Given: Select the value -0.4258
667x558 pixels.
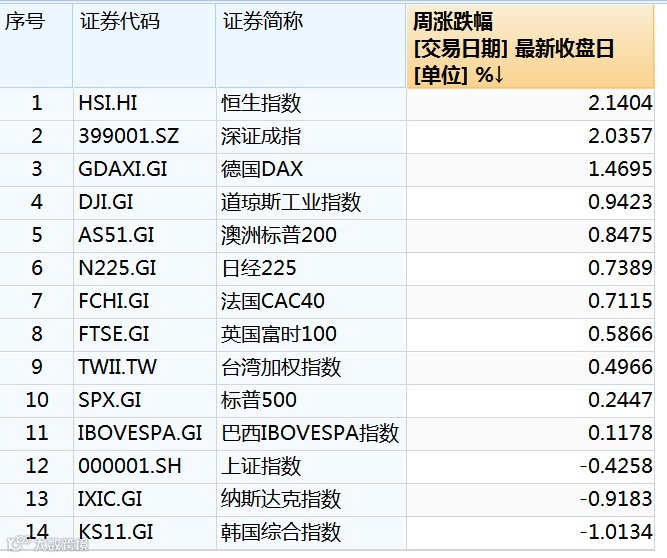Looking at the screenshot, I should 616,466.
